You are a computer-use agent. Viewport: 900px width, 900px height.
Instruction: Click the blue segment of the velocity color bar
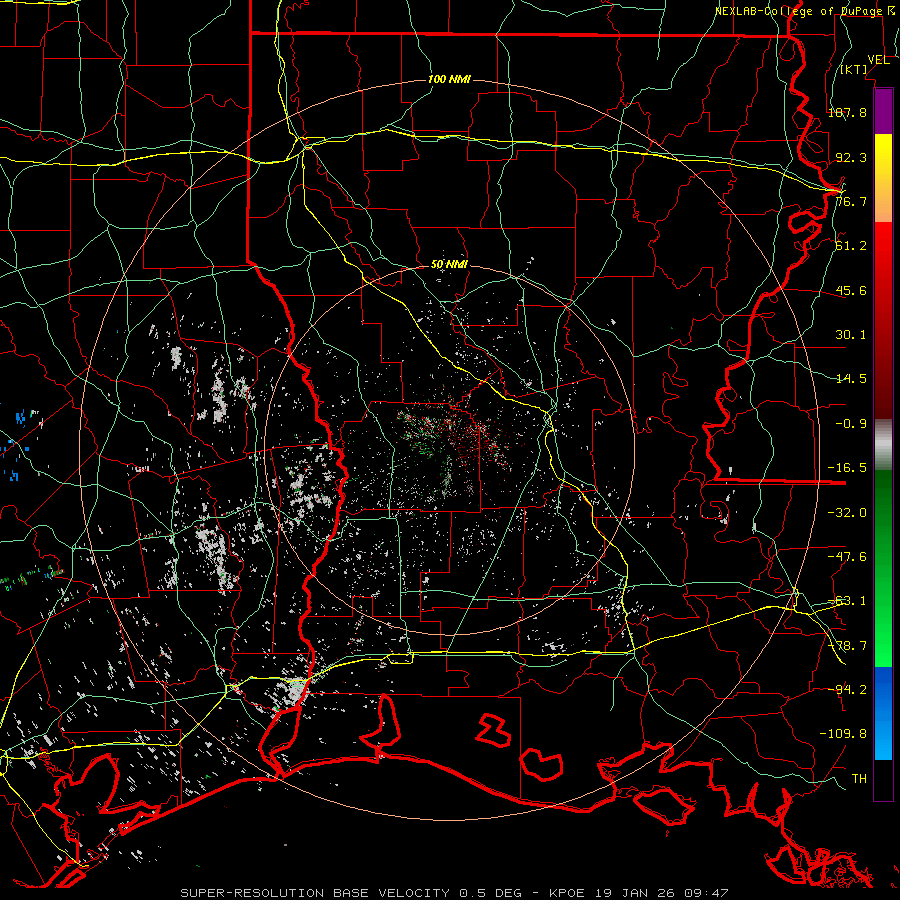883,713
